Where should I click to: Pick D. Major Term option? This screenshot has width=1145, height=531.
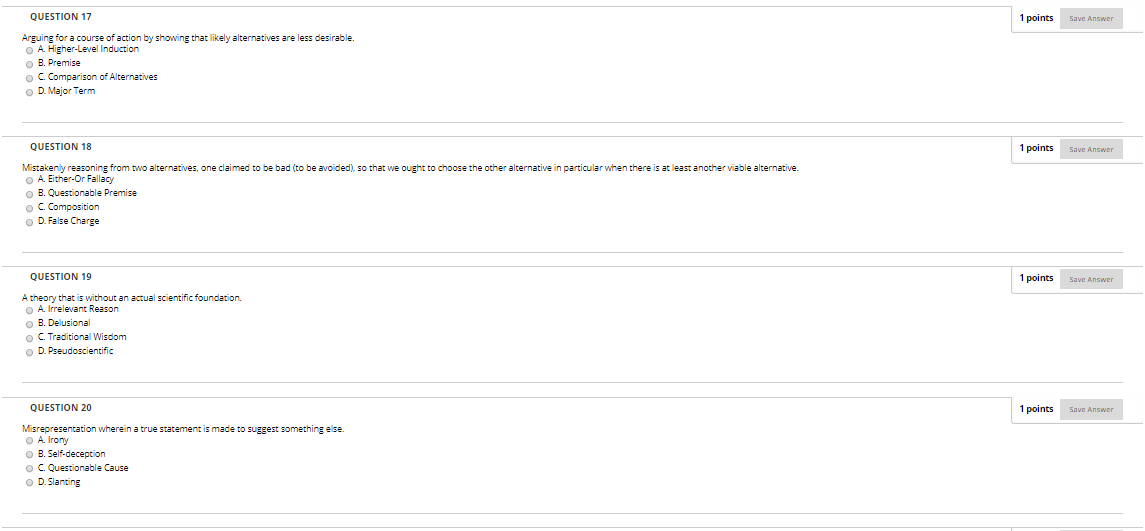click(x=29, y=92)
